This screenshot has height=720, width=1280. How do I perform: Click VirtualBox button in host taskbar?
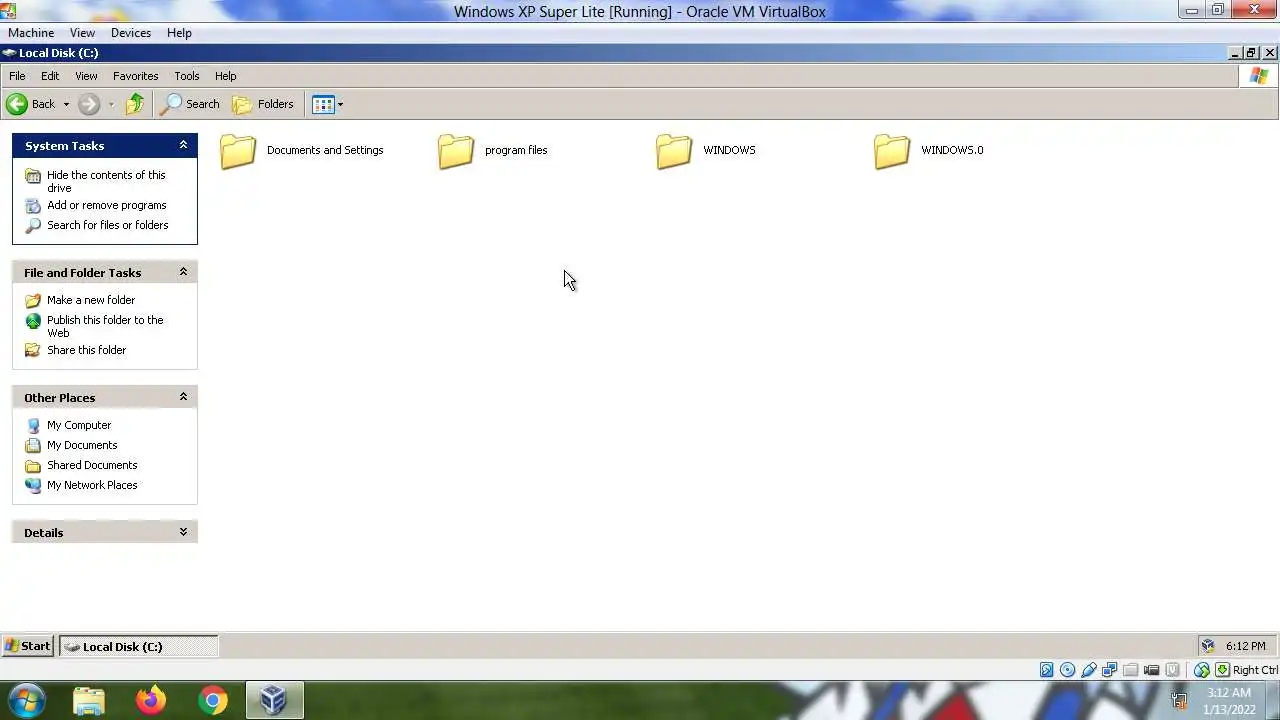(274, 700)
